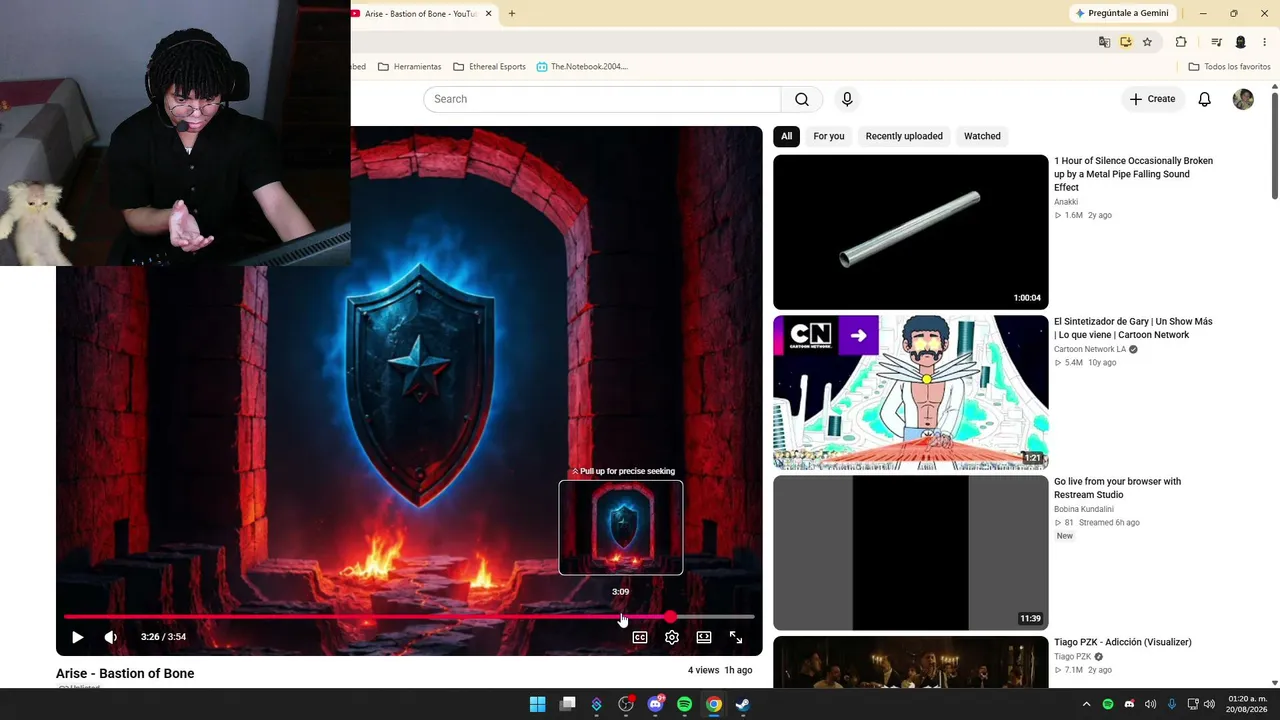This screenshot has width=1280, height=720.
Task: Open Task View on the taskbar
Action: tap(567, 704)
